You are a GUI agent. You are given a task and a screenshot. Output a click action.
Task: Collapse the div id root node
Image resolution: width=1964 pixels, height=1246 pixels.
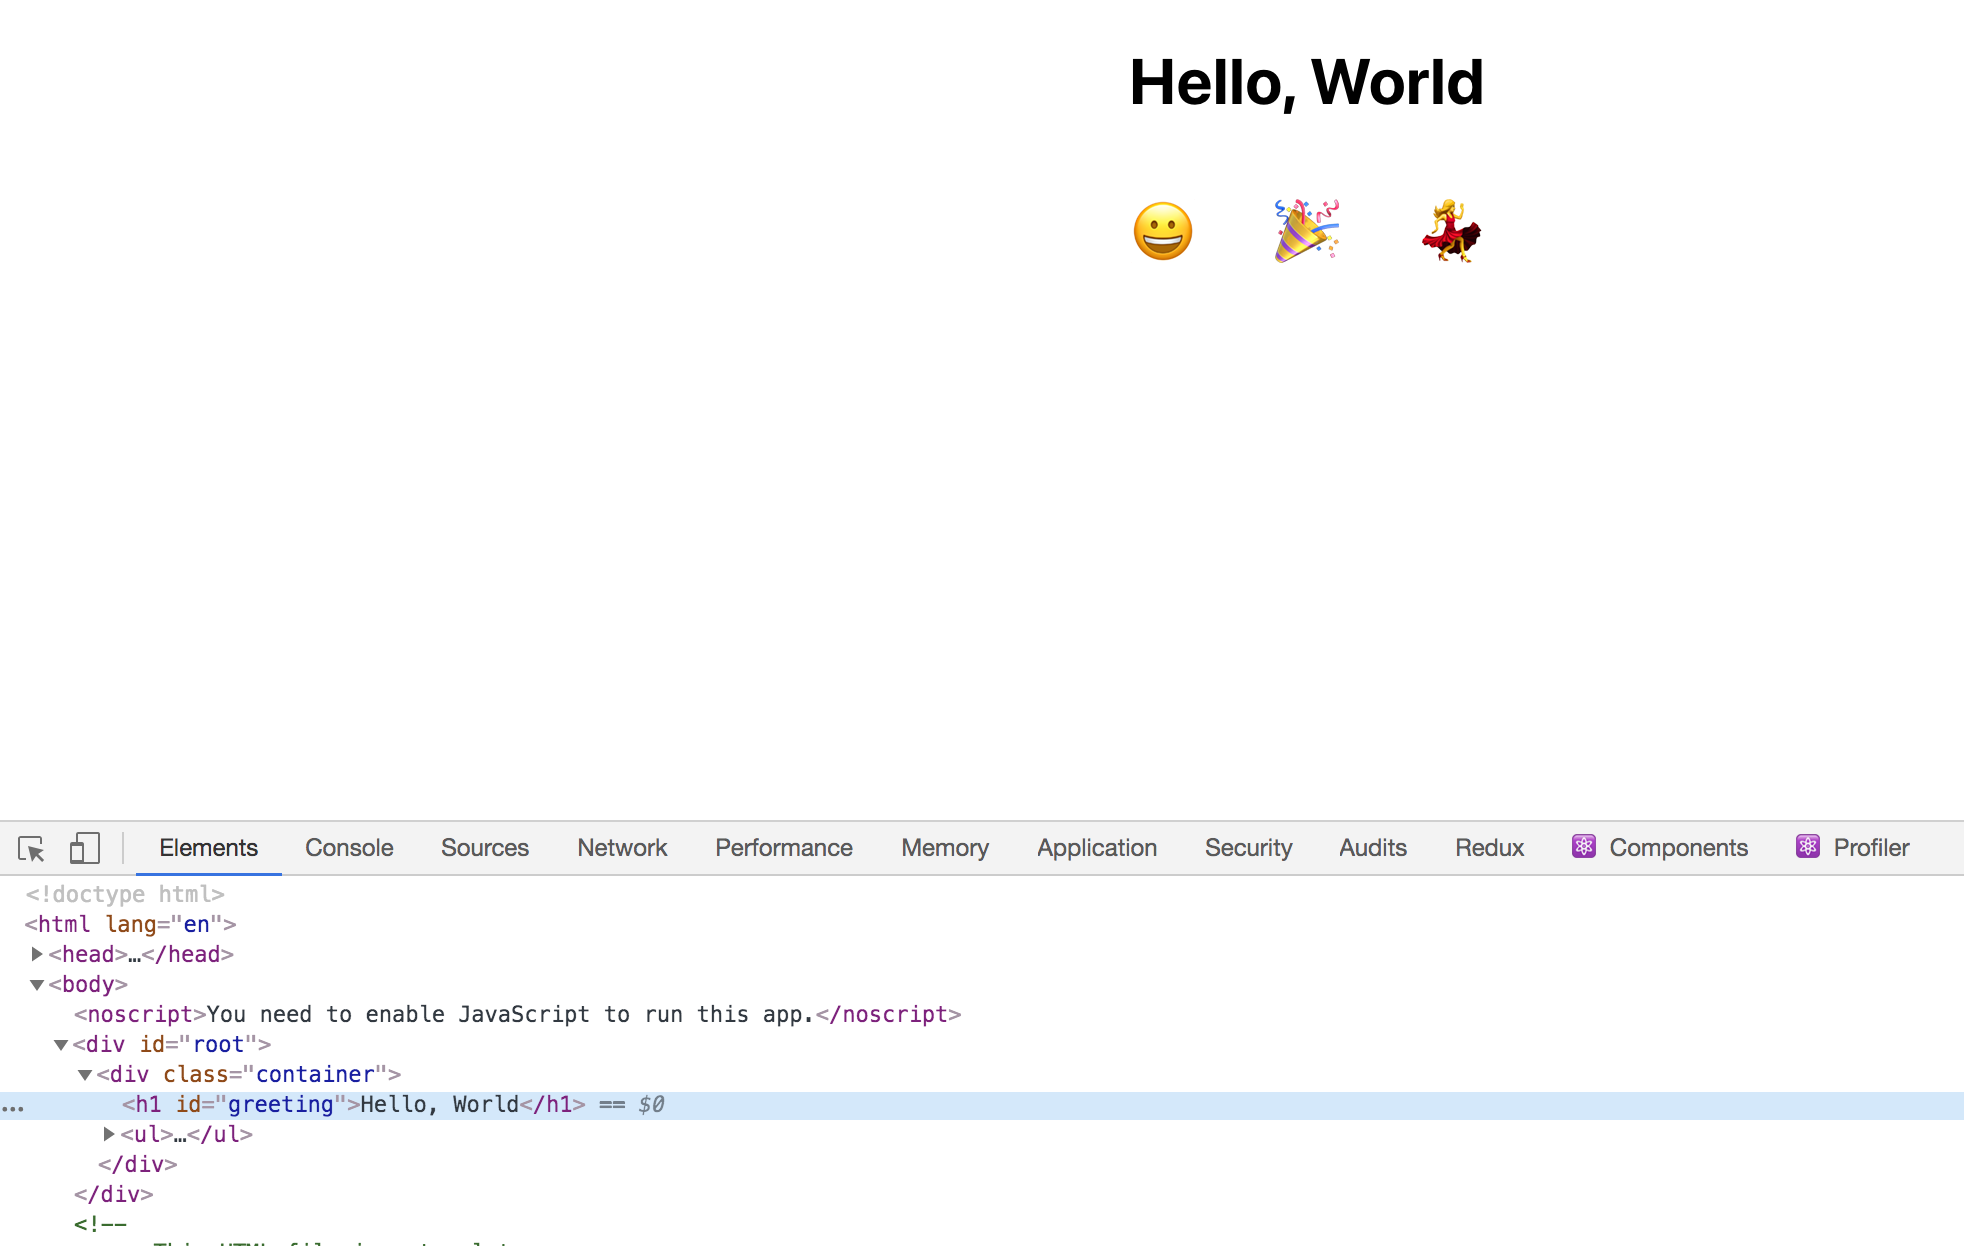tap(61, 1045)
